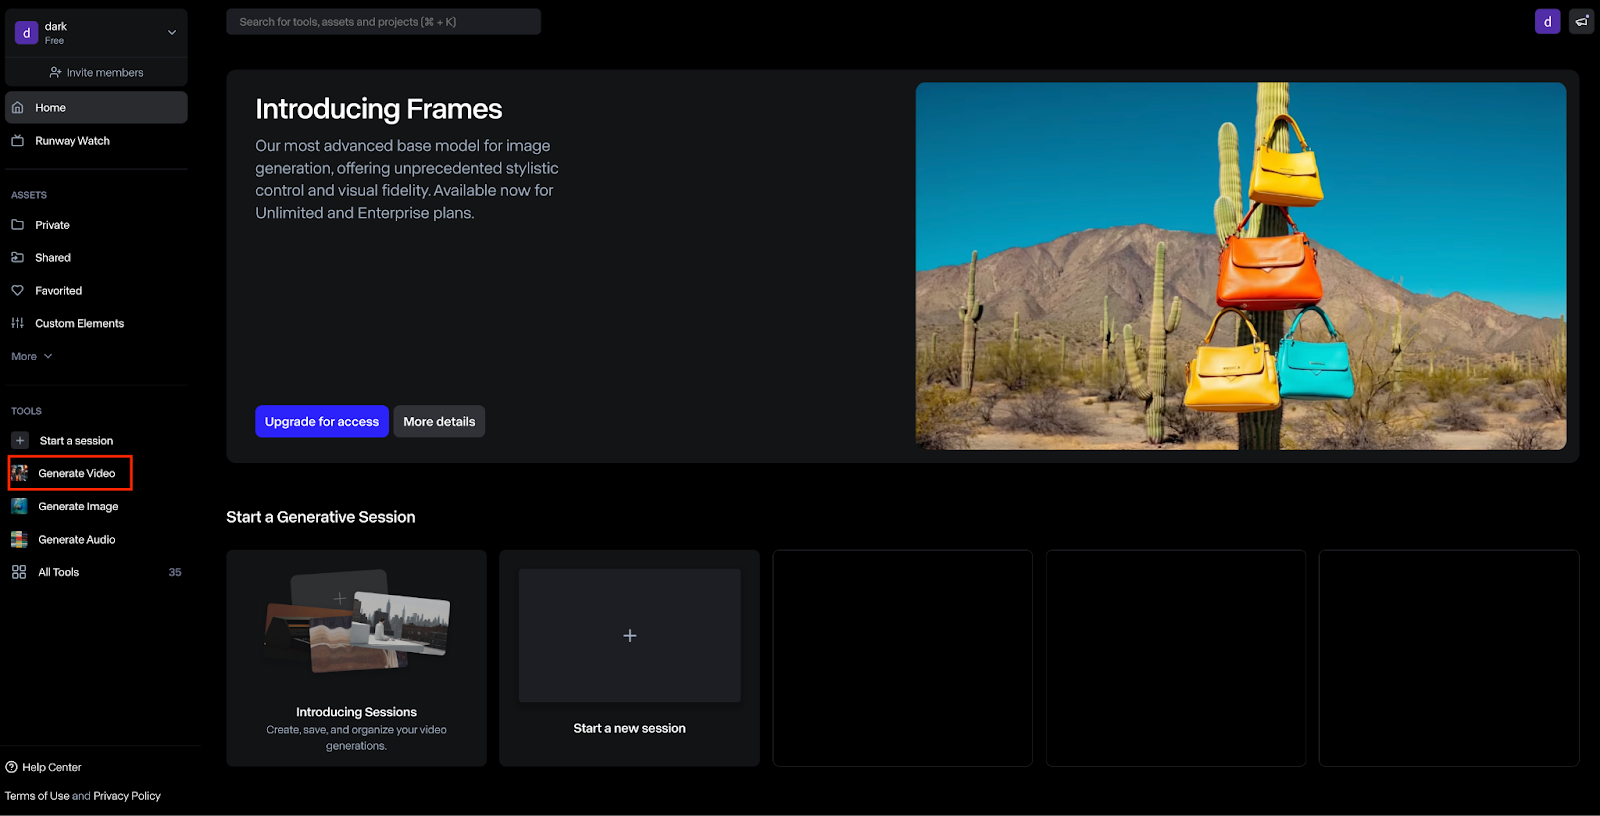Screen dimensions: 1600x816
Task: Click the Shared folder icon
Action: tap(17, 258)
